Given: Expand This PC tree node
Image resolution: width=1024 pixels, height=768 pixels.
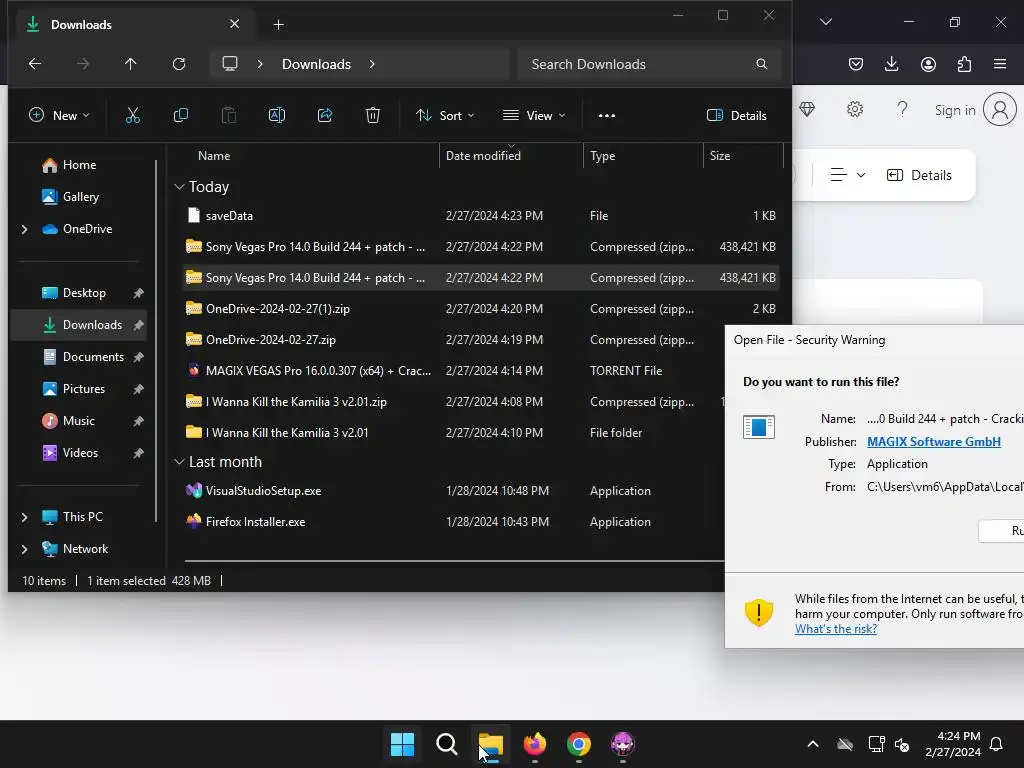Looking at the screenshot, I should coord(25,517).
